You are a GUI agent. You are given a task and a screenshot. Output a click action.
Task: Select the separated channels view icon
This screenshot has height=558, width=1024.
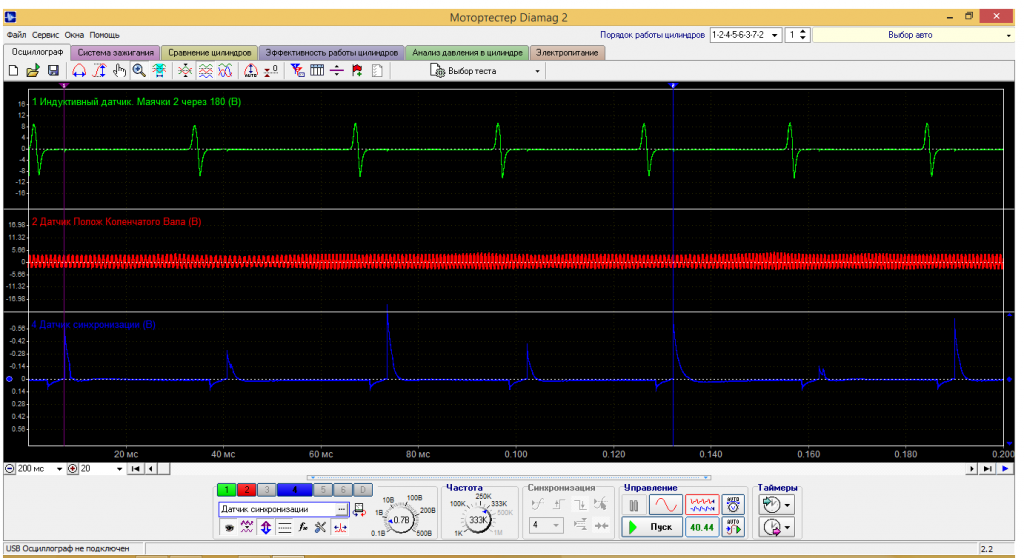[x=206, y=71]
